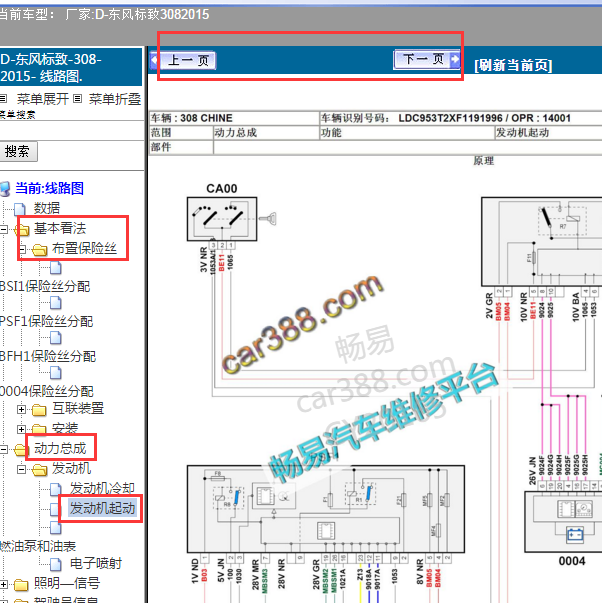602x603 pixels.
Task: Click document icon above 燃油泵和油表
Action: pyautogui.click(x=56, y=528)
